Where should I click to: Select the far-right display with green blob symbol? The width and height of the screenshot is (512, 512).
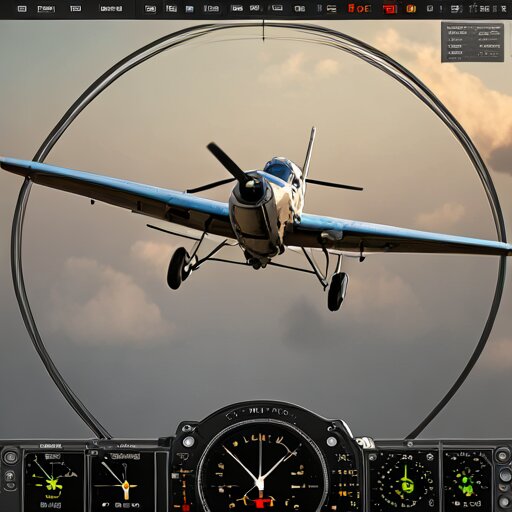pos(467,481)
